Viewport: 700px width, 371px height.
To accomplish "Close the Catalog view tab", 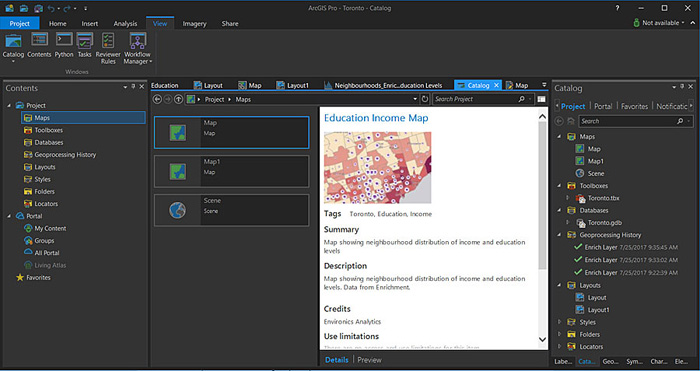I will point(496,85).
